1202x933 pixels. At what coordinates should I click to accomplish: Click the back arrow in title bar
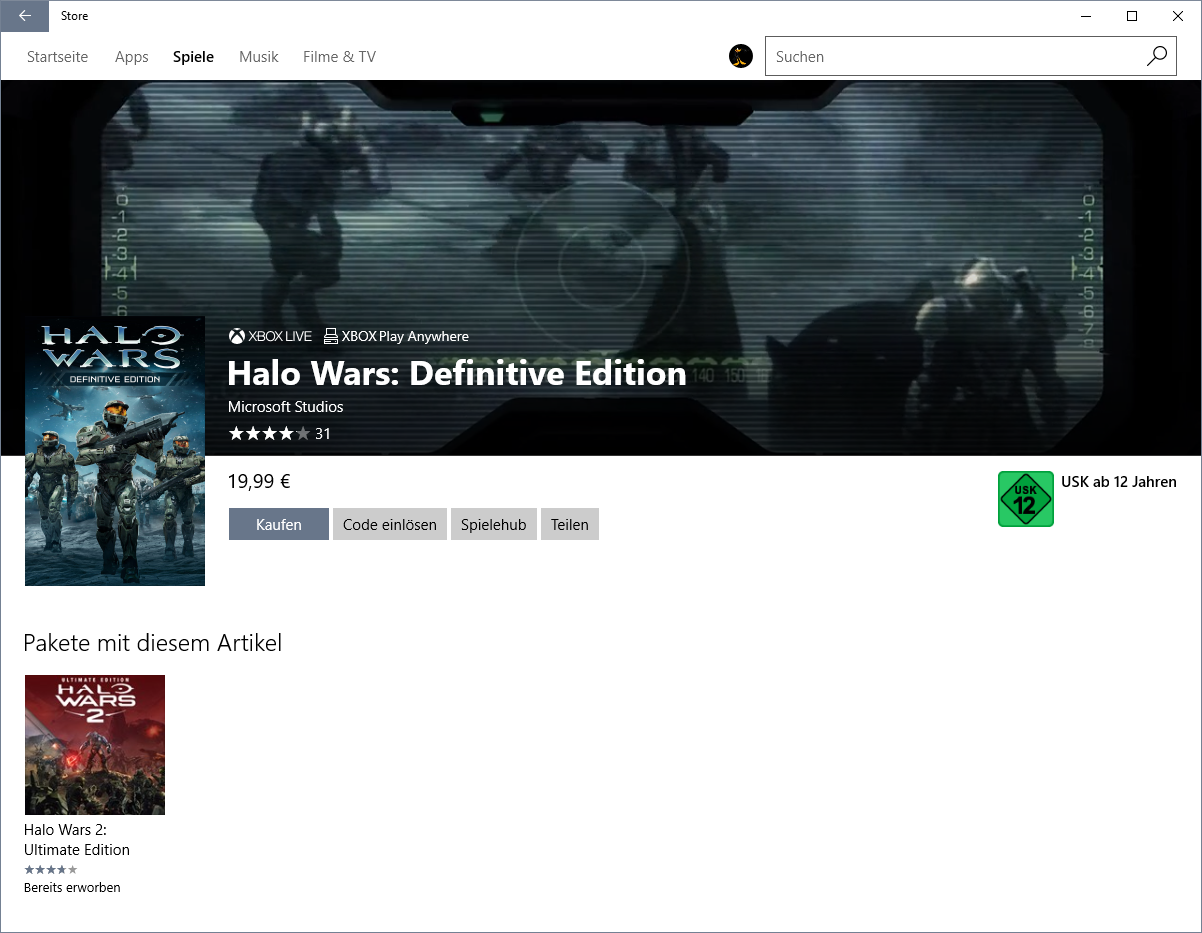[25, 16]
